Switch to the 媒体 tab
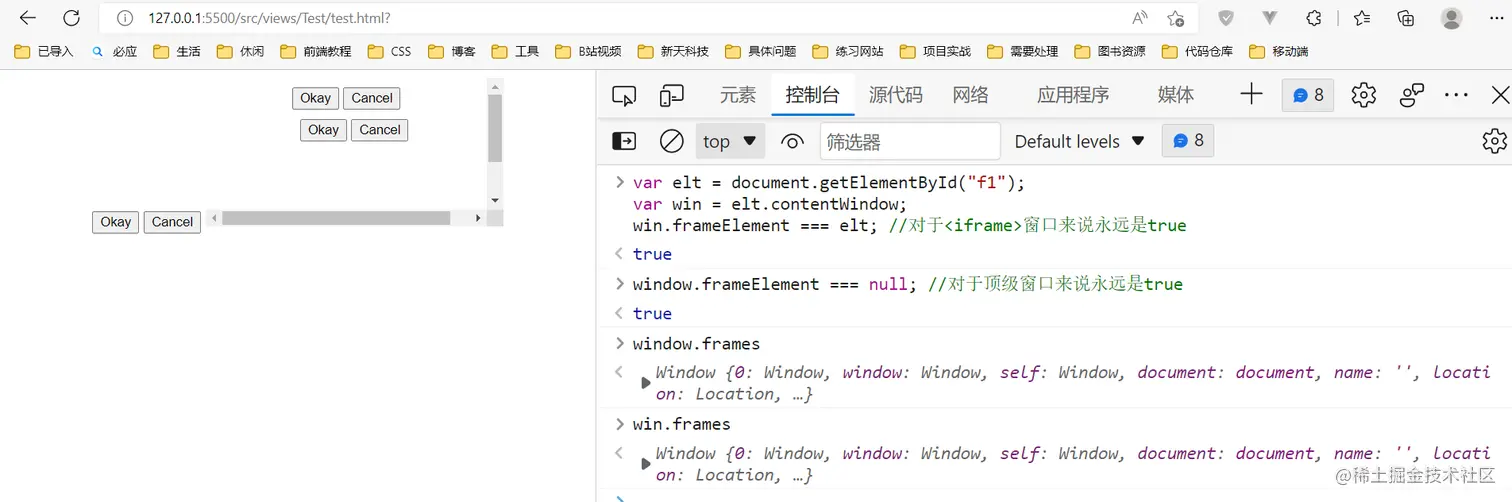Screen dimensions: 1512x502 click(x=1175, y=95)
